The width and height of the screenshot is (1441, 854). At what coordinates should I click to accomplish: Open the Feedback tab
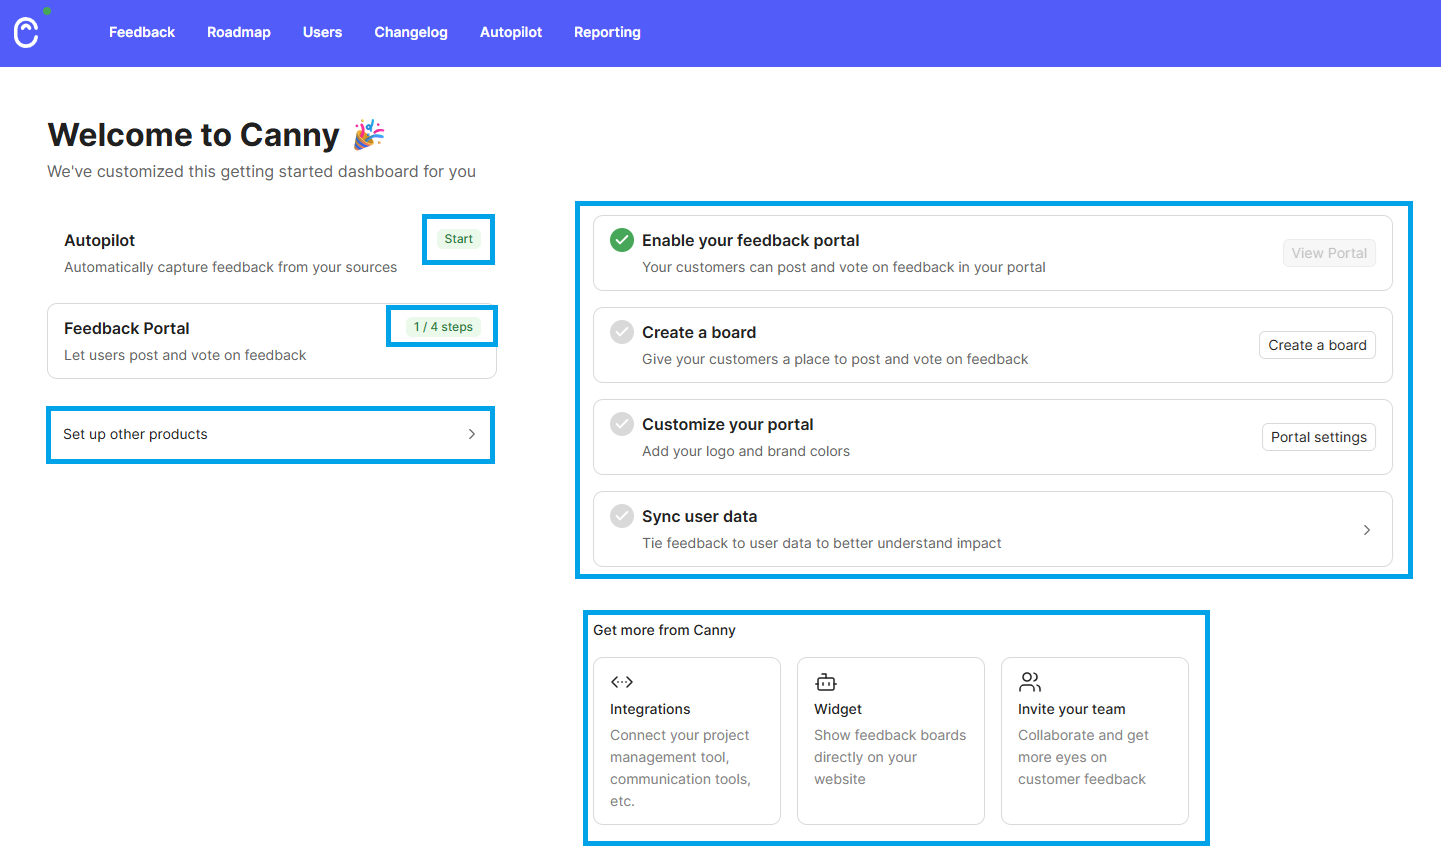coord(142,32)
